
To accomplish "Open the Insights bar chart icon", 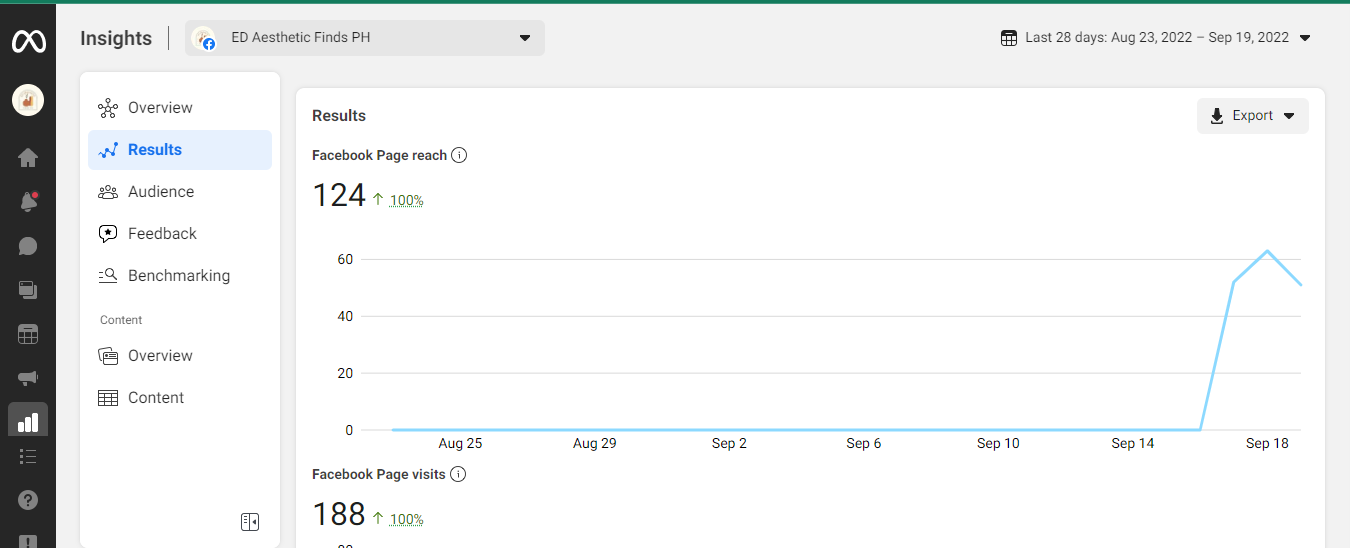I will pos(28,421).
